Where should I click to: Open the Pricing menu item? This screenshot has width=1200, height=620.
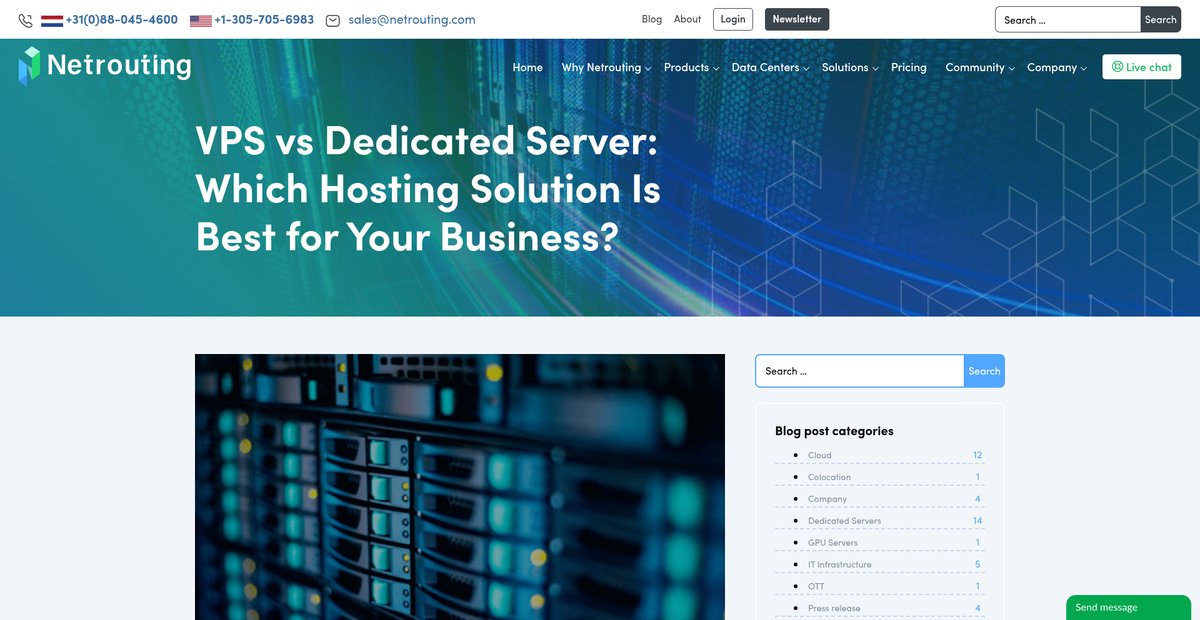[x=909, y=67]
